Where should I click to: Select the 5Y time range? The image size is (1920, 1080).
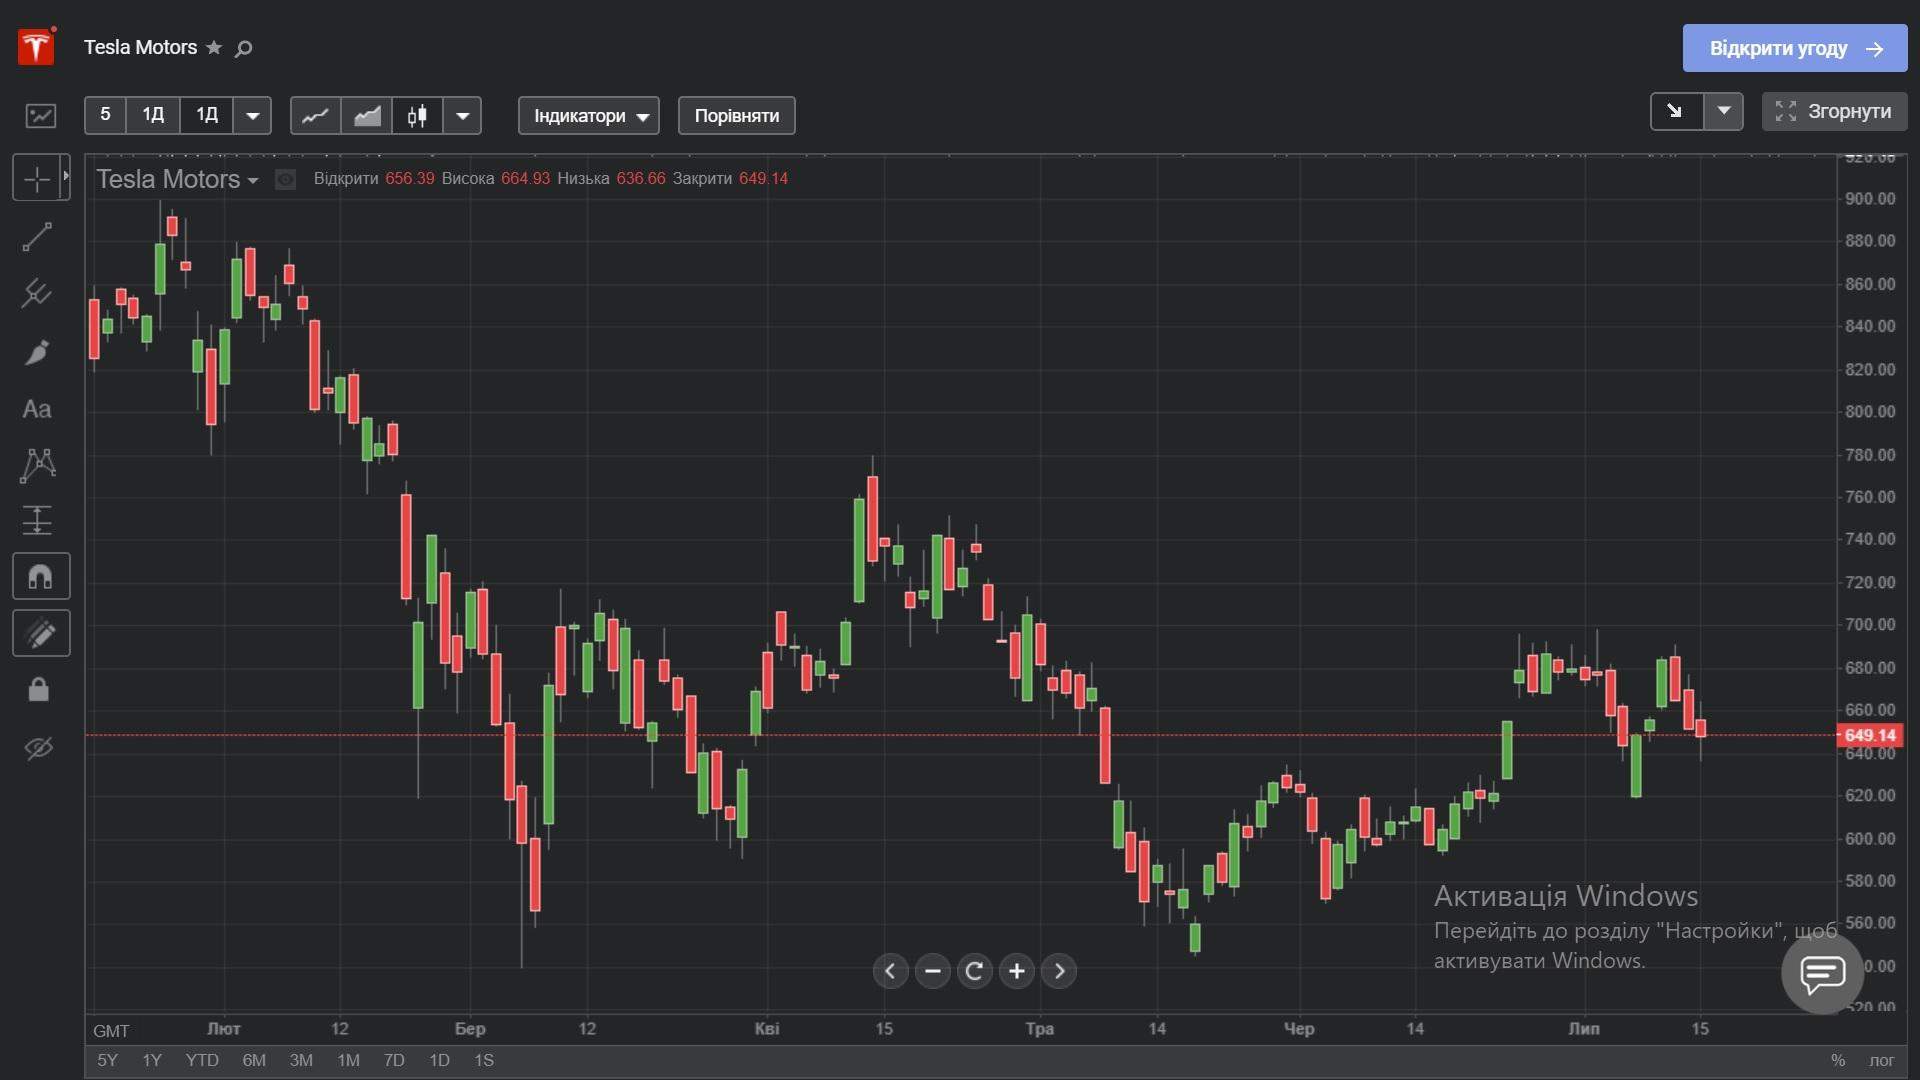pyautogui.click(x=107, y=1060)
